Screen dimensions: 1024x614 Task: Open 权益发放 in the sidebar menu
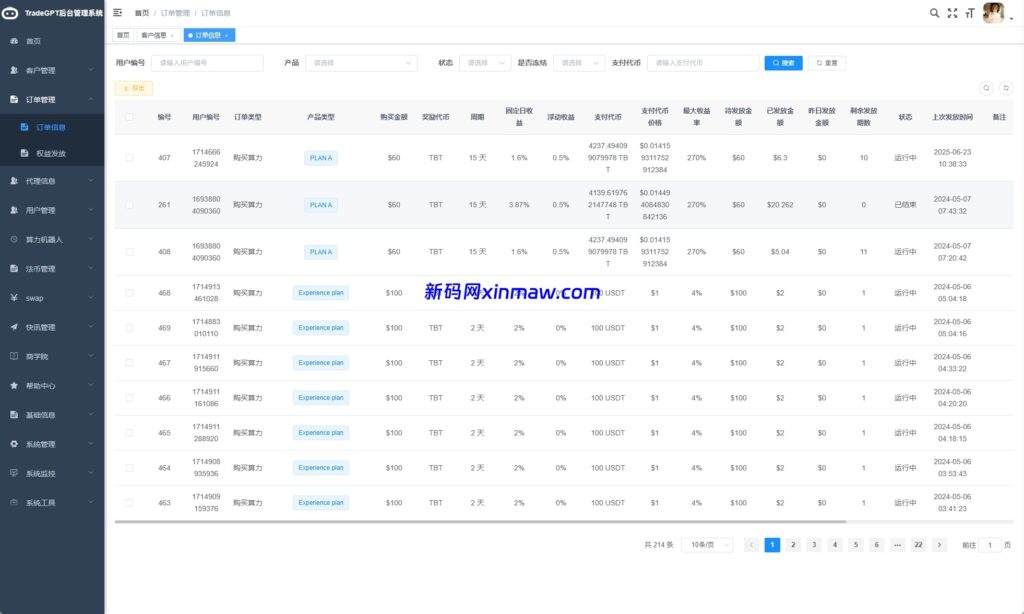[x=51, y=153]
